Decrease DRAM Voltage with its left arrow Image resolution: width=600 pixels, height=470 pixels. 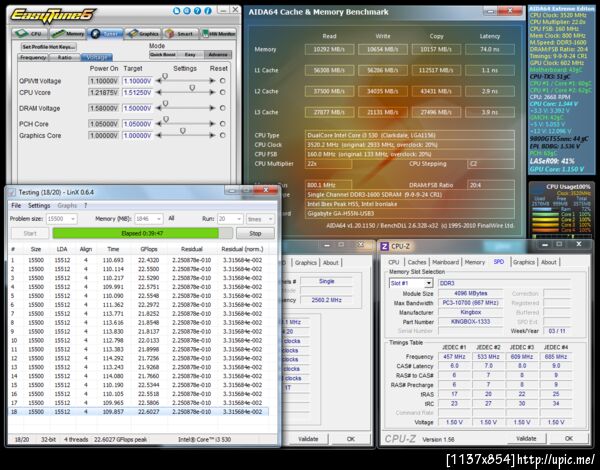[158, 108]
